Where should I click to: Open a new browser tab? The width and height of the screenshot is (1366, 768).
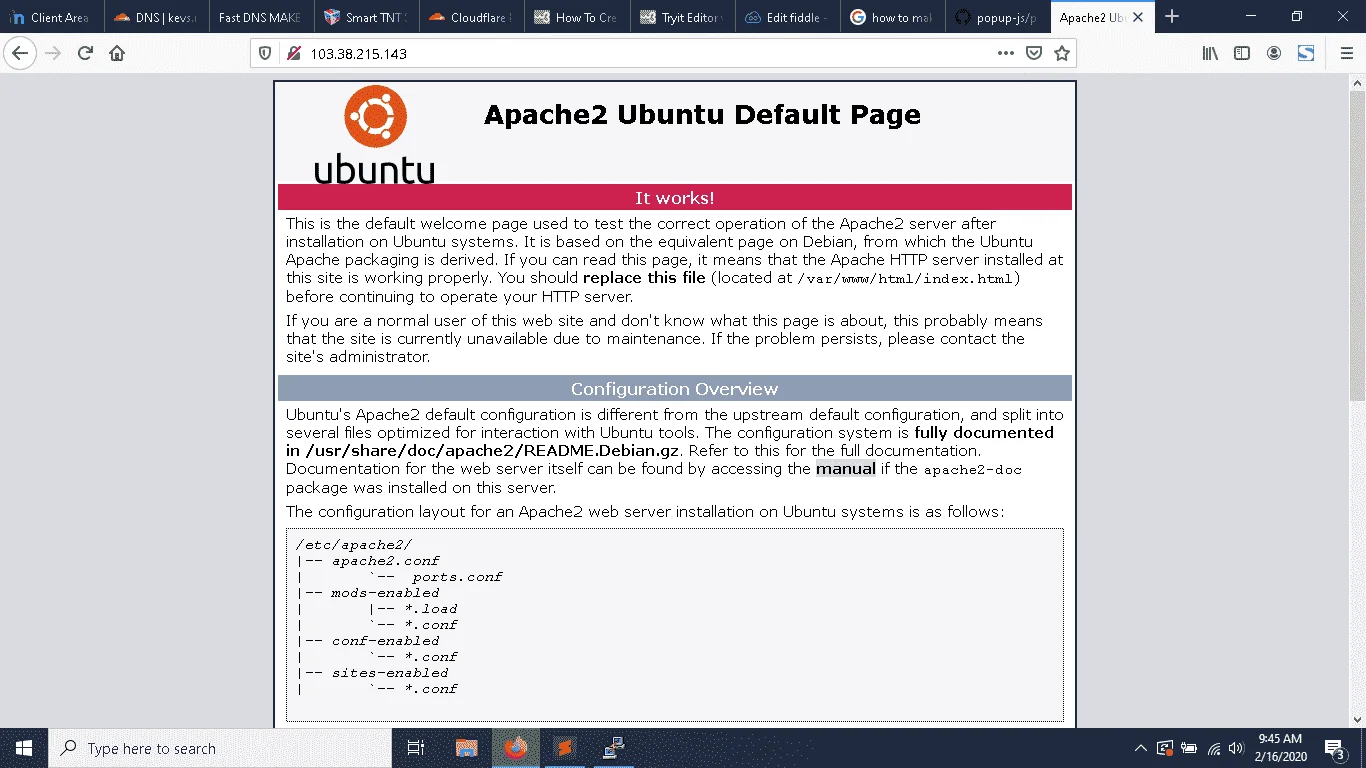[x=1172, y=17]
